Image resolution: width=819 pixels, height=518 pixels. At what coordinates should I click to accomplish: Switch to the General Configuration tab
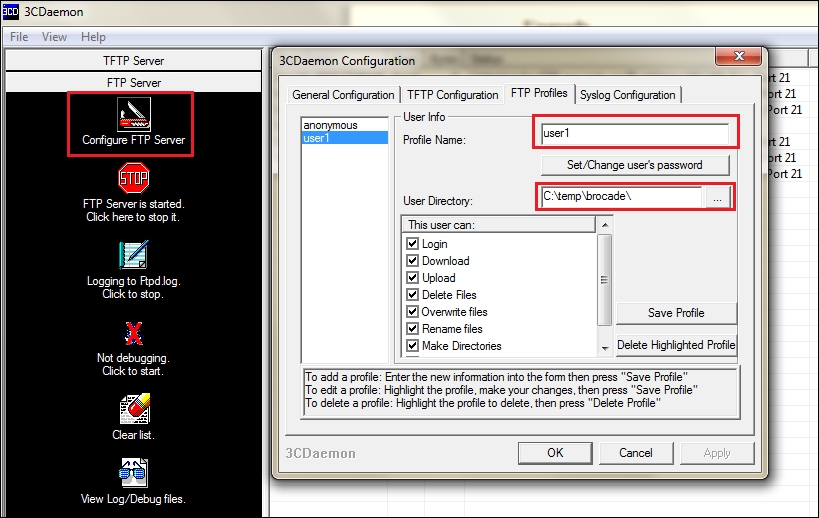(343, 95)
